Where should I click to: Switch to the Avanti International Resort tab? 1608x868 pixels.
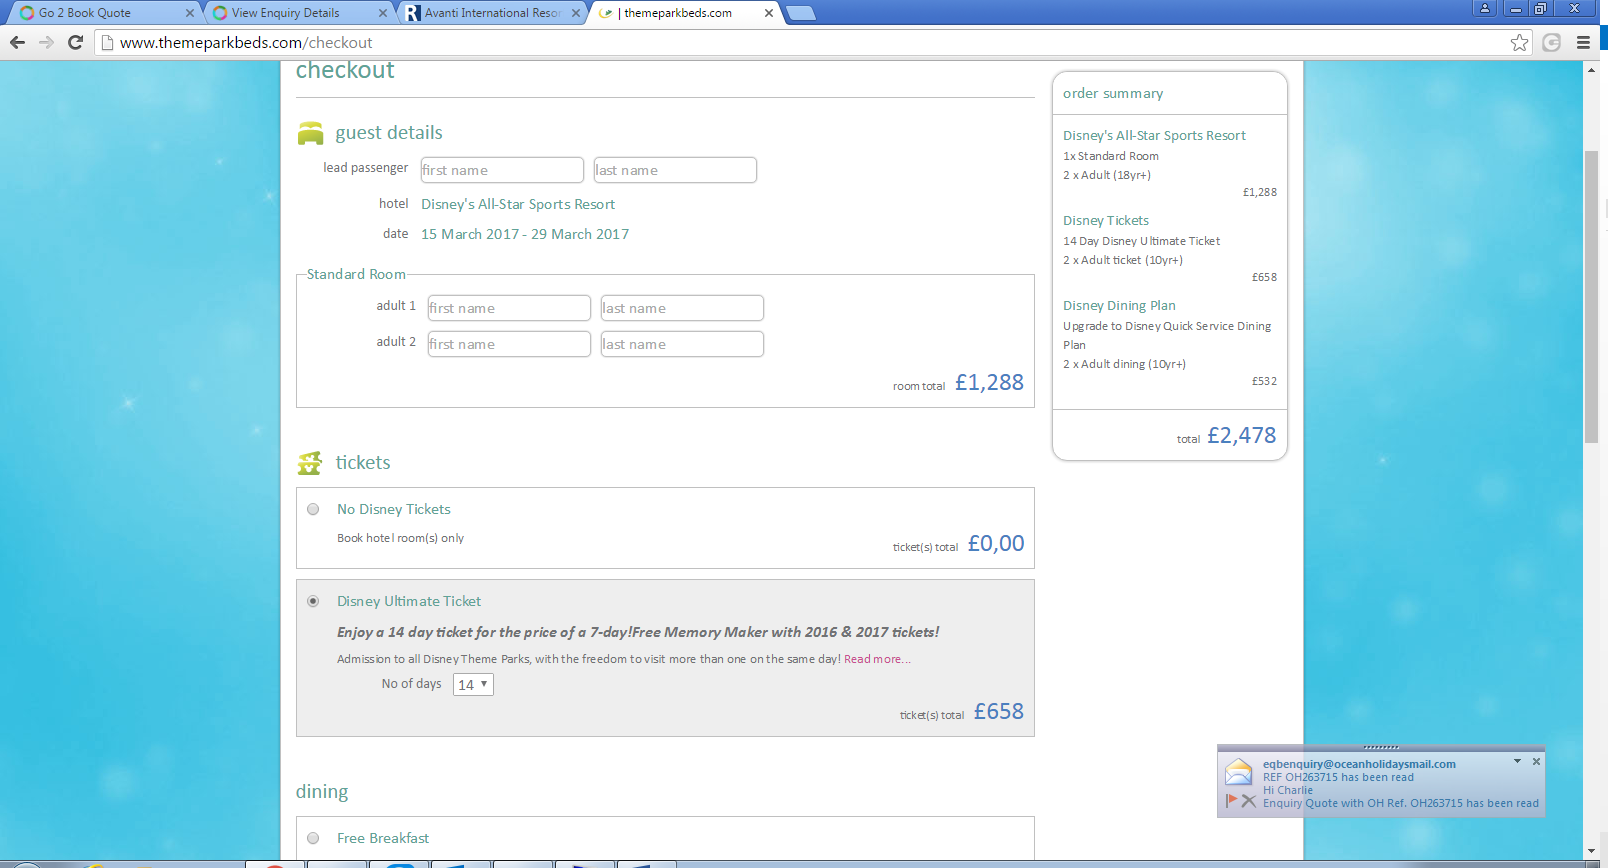(488, 13)
